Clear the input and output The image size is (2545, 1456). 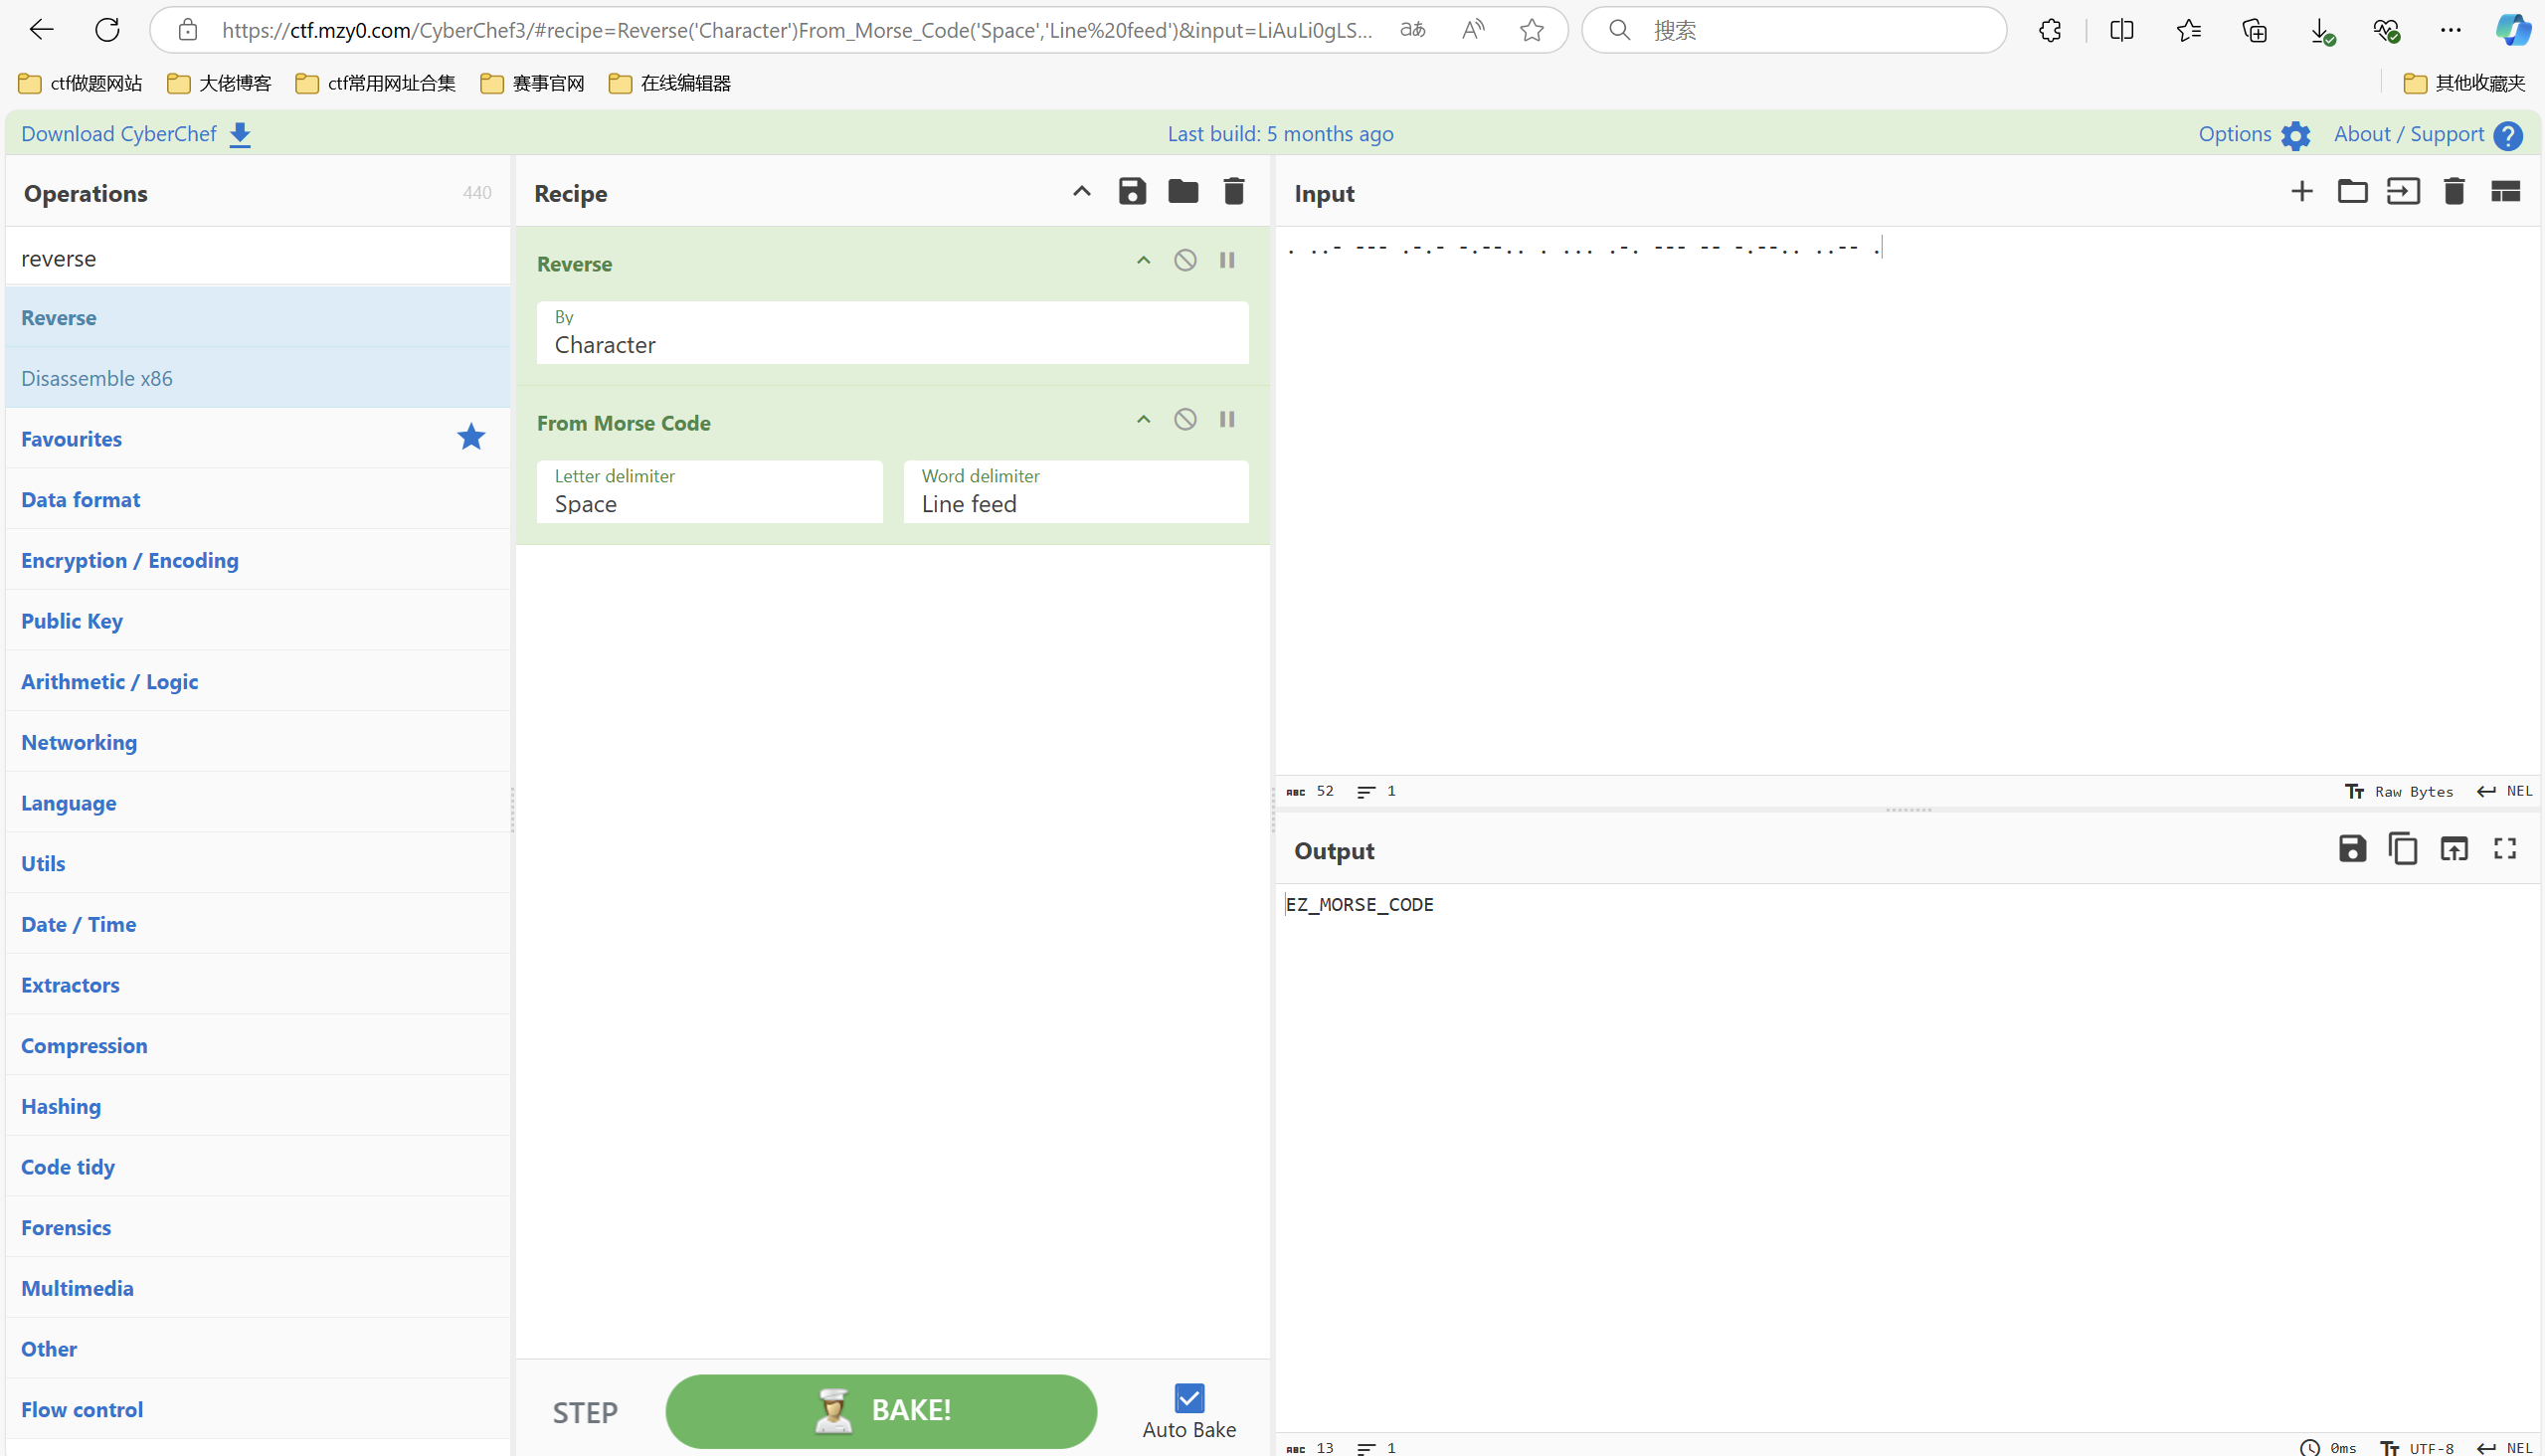coord(2453,191)
